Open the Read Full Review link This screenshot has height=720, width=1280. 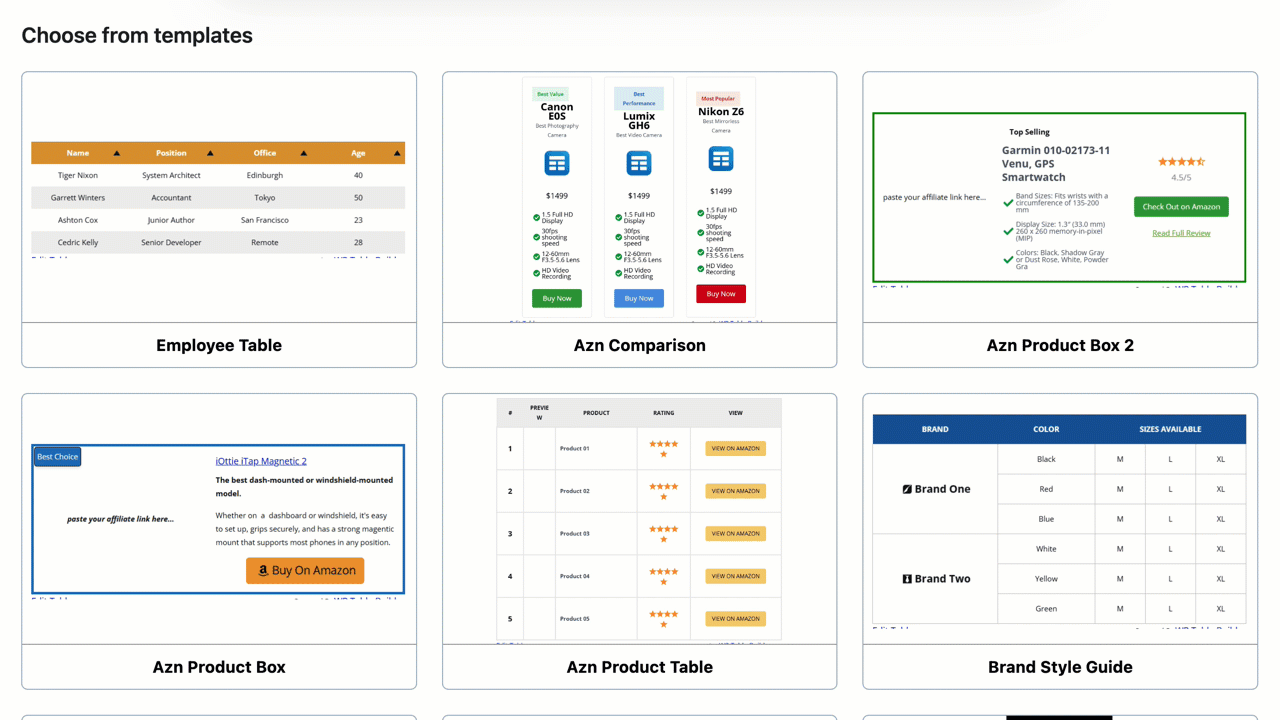(x=1181, y=233)
